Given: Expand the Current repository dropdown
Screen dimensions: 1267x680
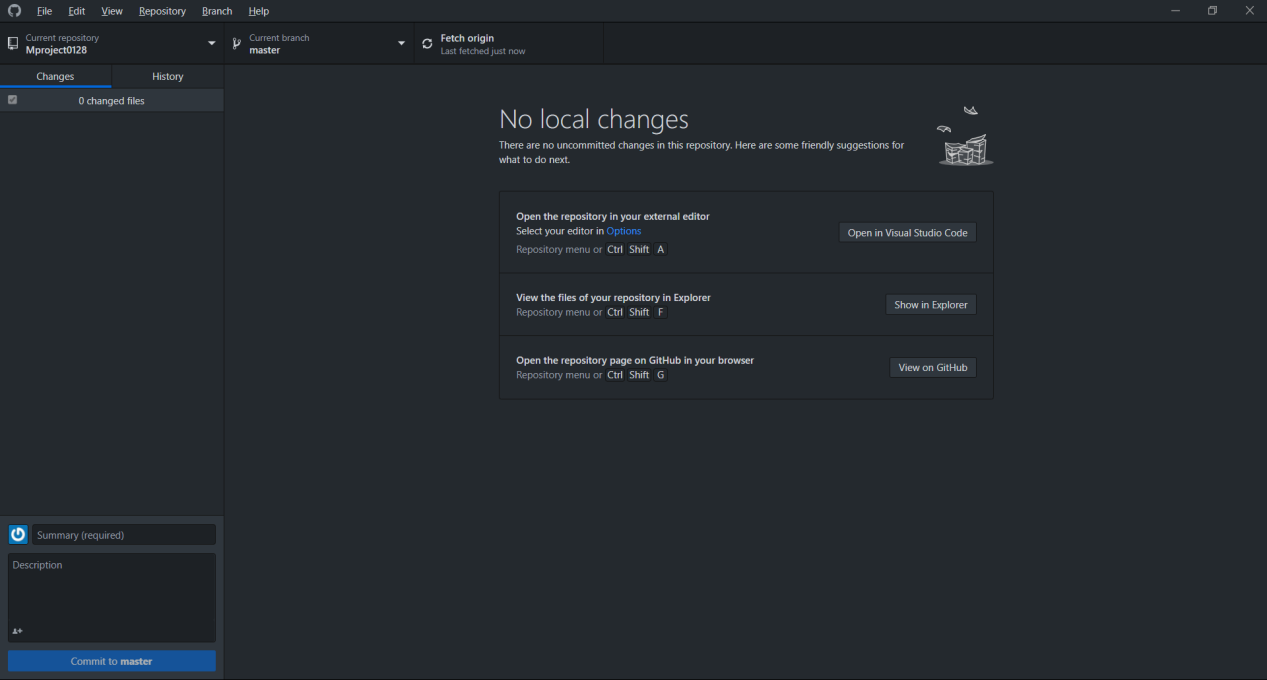Looking at the screenshot, I should tap(211, 44).
